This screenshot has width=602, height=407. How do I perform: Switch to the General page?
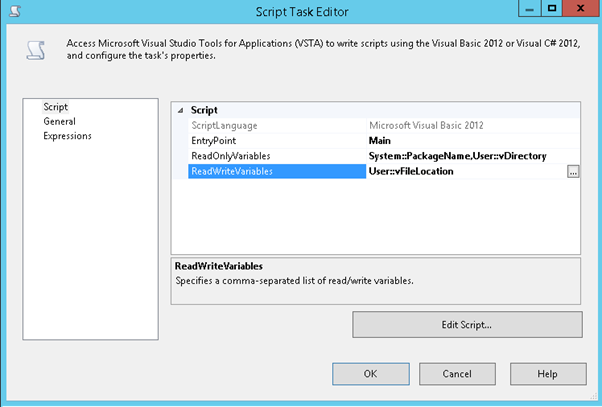(x=59, y=121)
